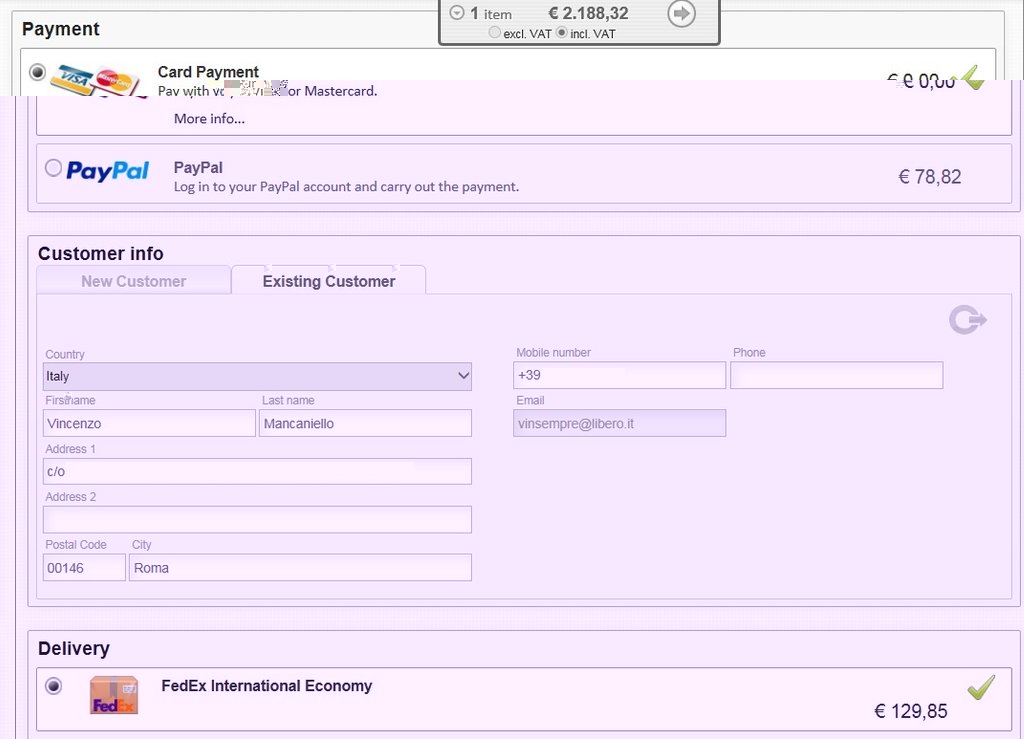Image resolution: width=1024 pixels, height=739 pixels.
Task: Select excl. VAT radio option
Action: click(494, 32)
